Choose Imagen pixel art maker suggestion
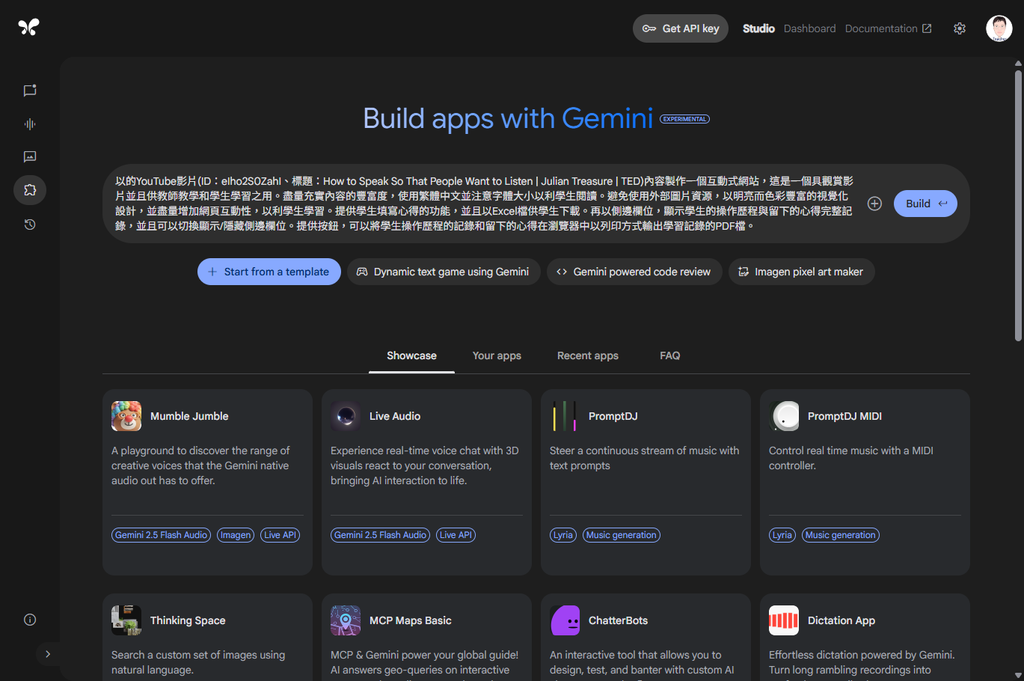Viewport: 1024px width, 681px height. coord(801,272)
